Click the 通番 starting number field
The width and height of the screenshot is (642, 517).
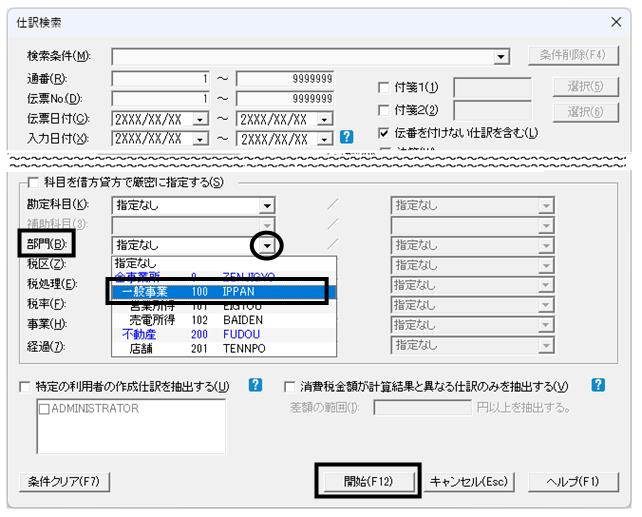(x=160, y=78)
